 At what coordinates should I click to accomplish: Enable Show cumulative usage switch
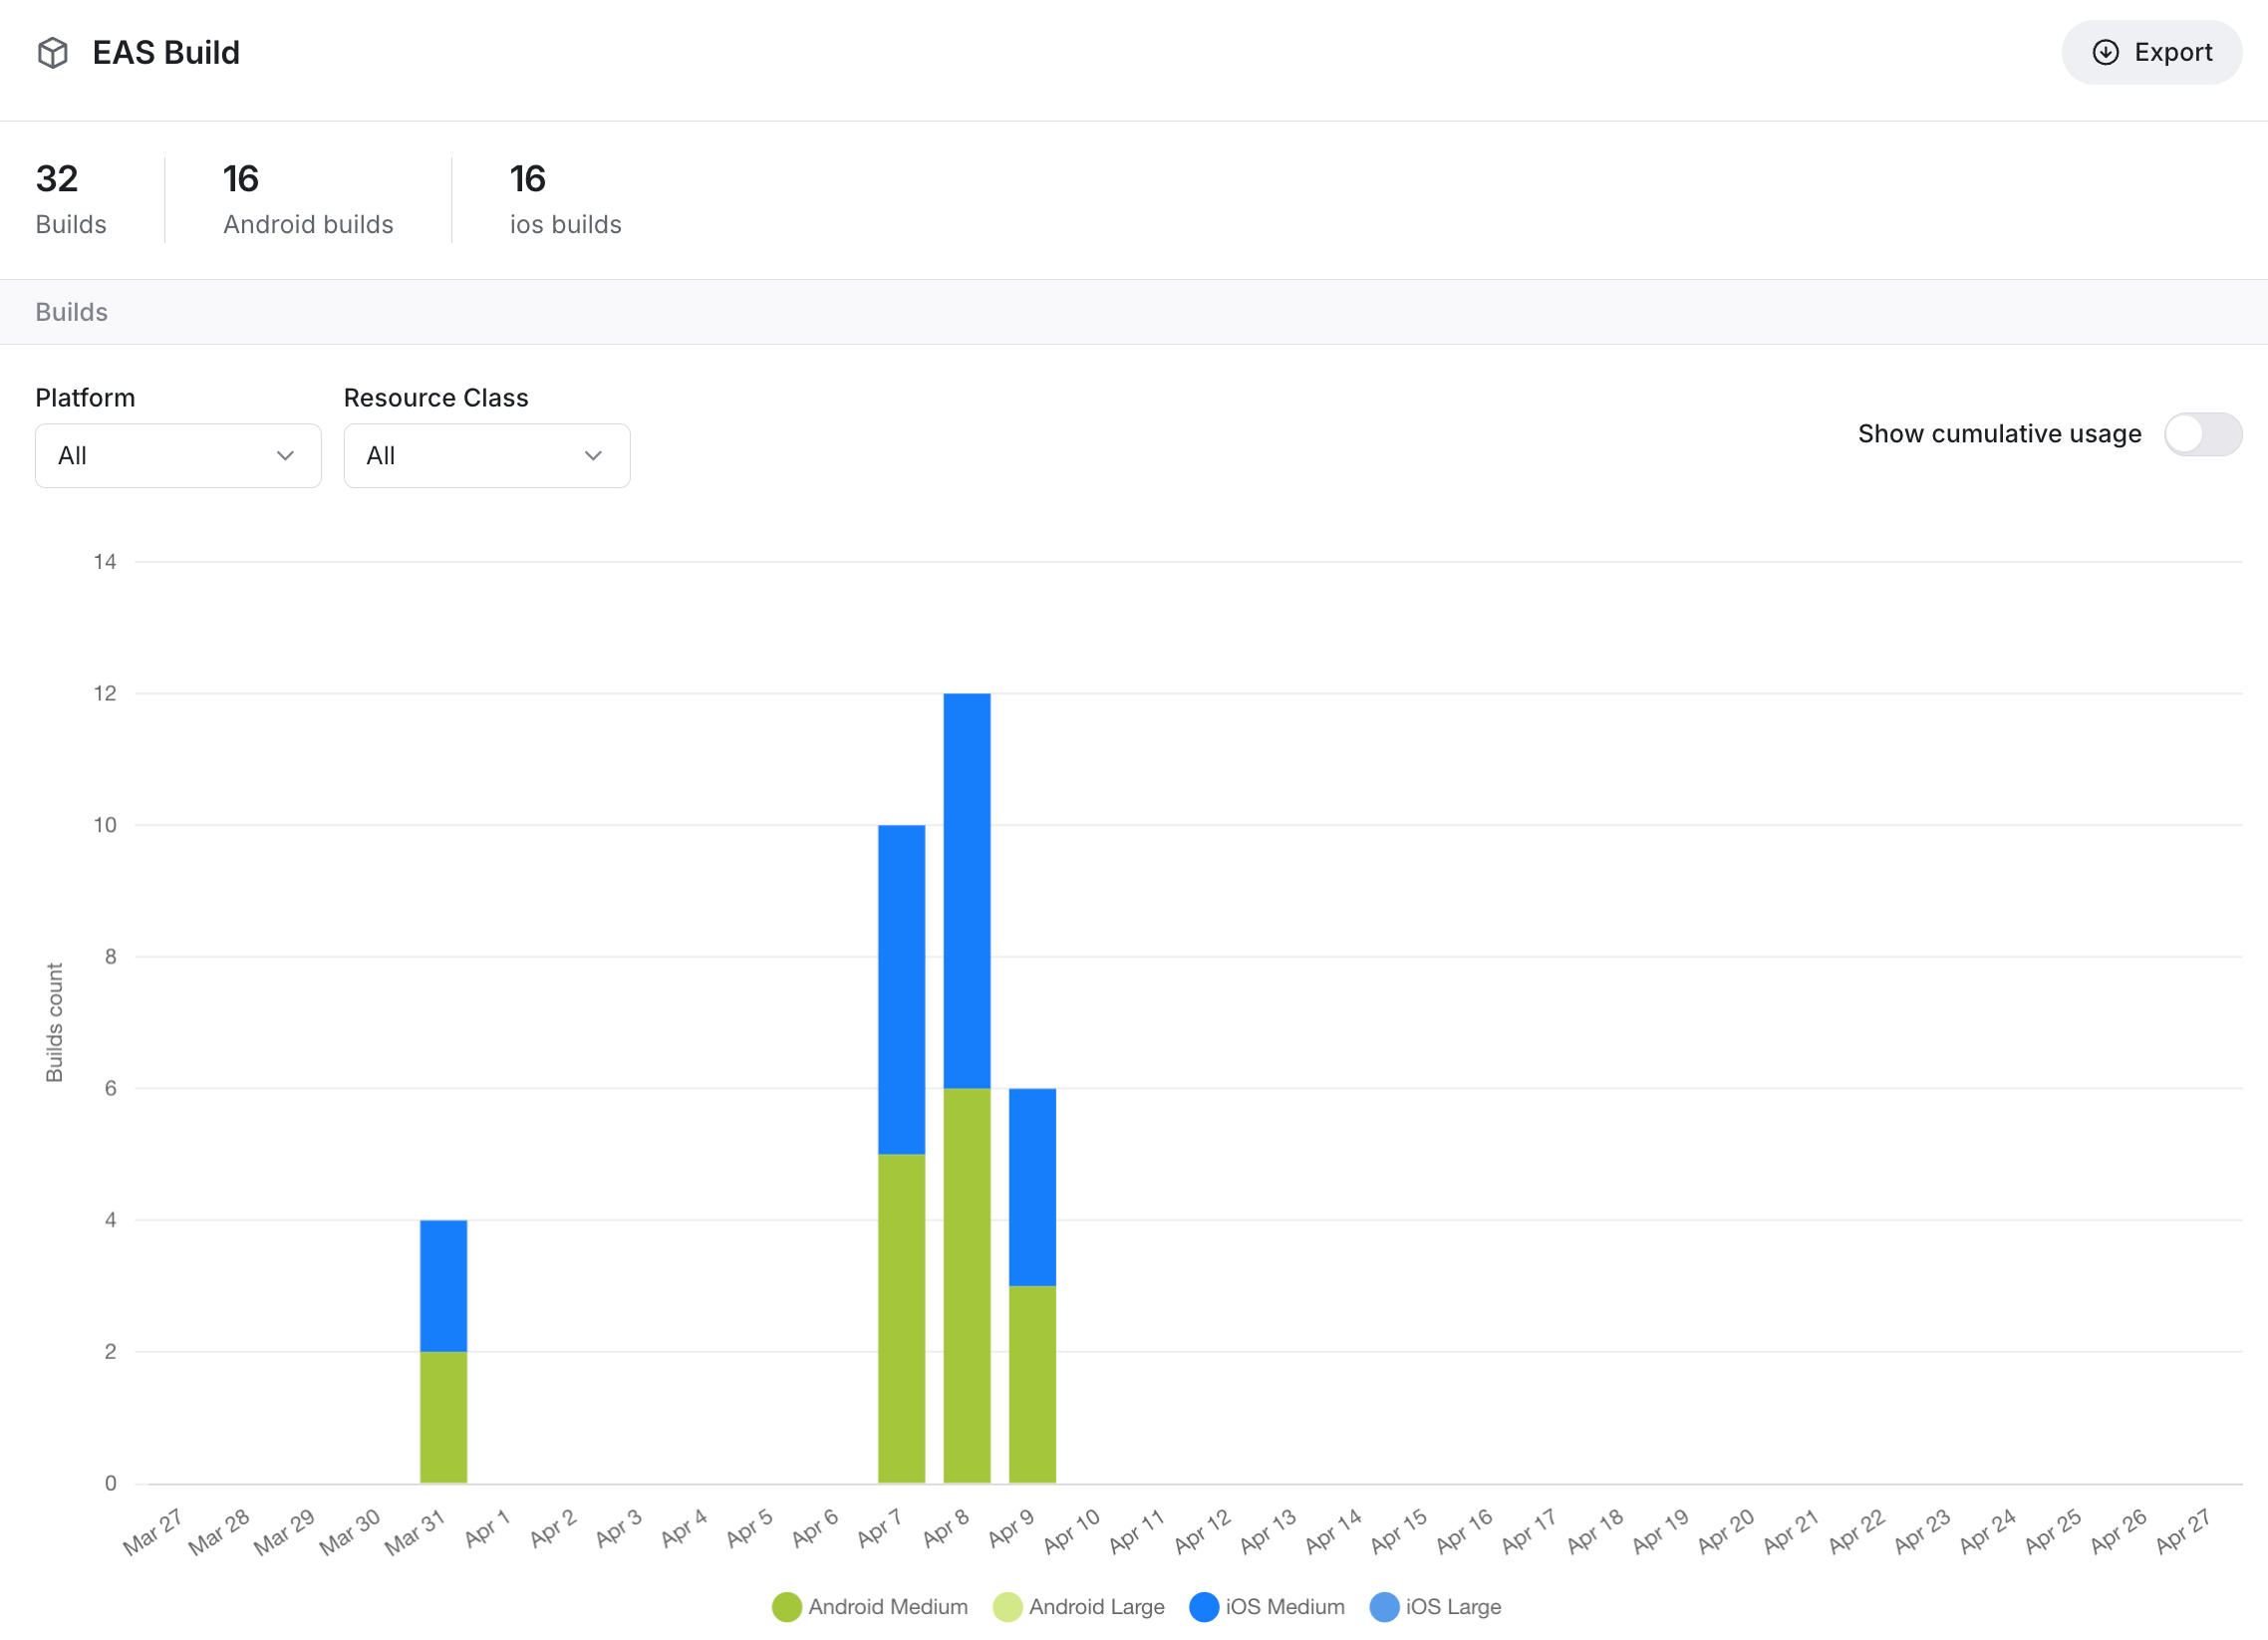point(2202,434)
